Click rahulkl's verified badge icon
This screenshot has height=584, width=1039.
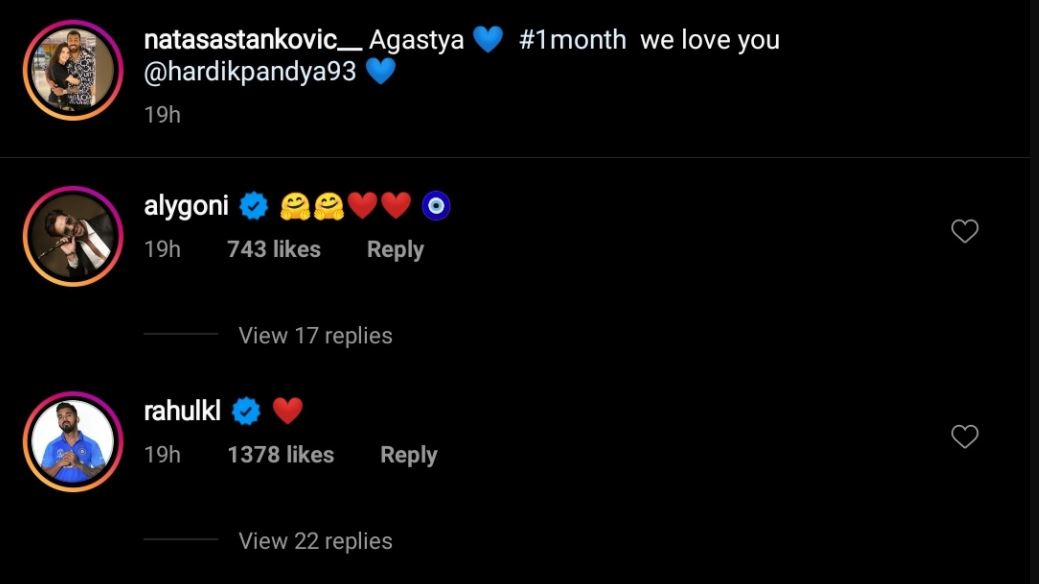246,411
